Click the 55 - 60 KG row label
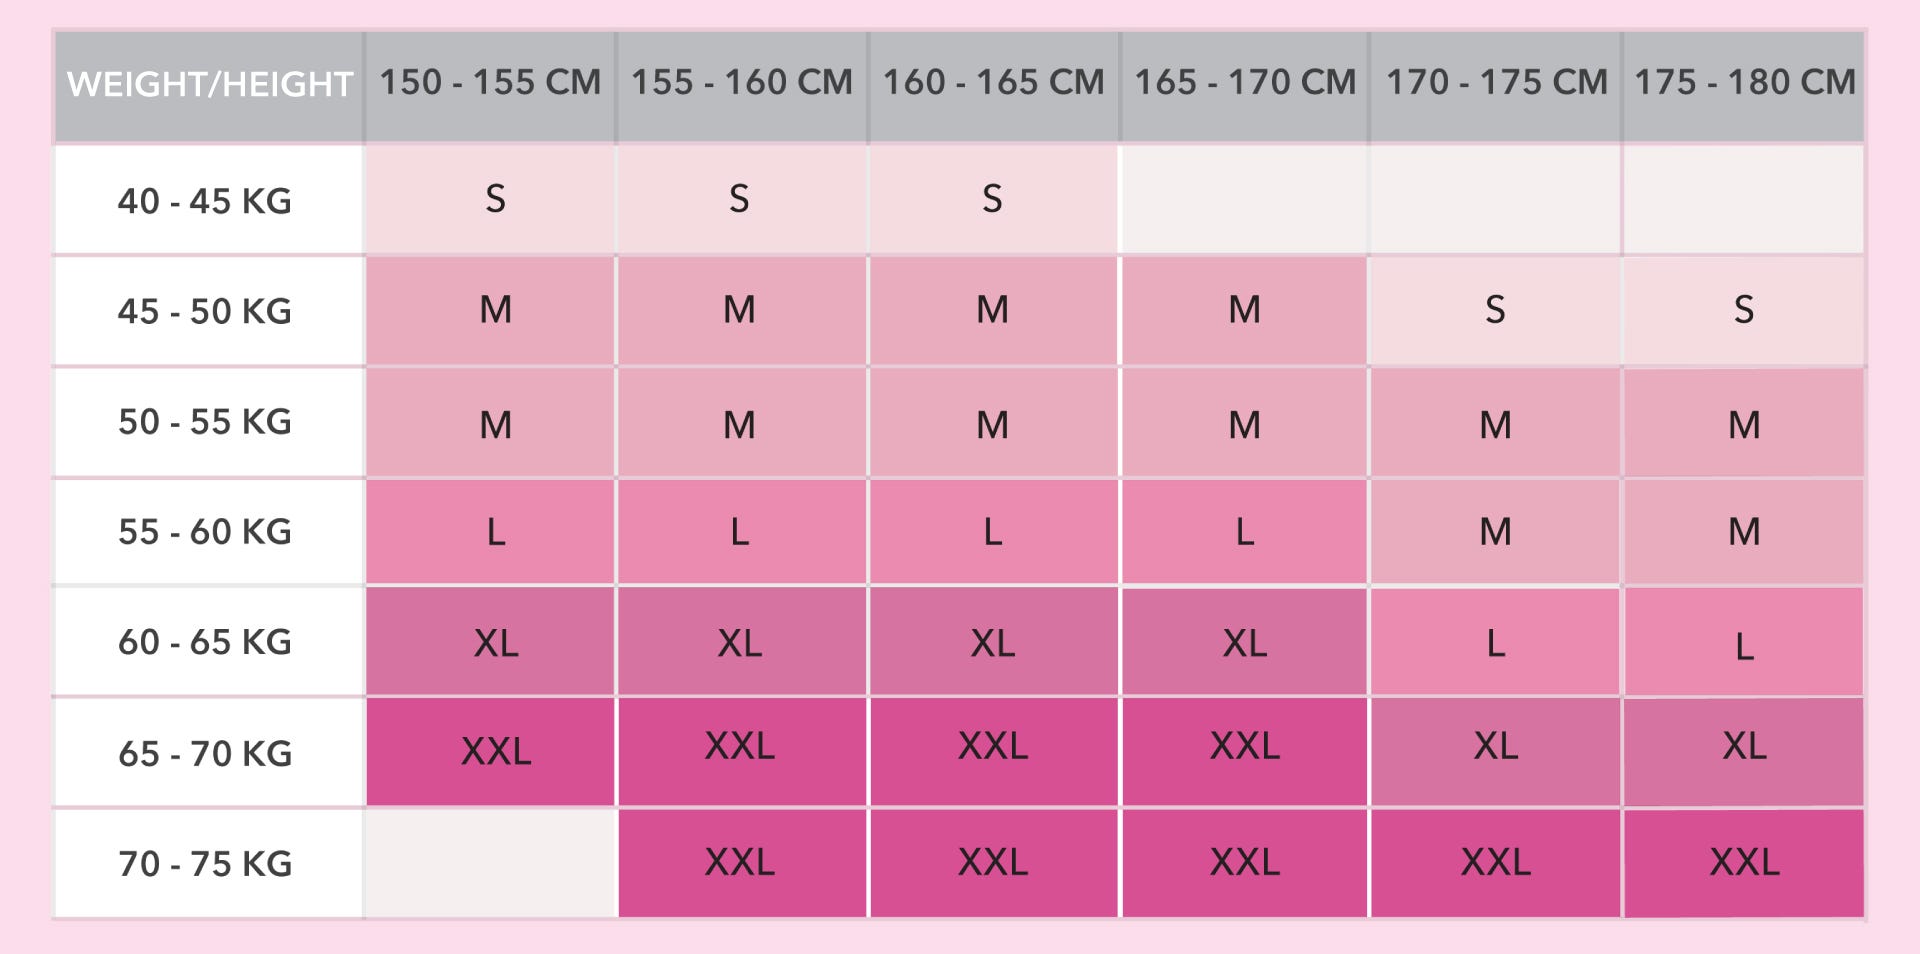Viewport: 1920px width, 954px height. pos(208,531)
